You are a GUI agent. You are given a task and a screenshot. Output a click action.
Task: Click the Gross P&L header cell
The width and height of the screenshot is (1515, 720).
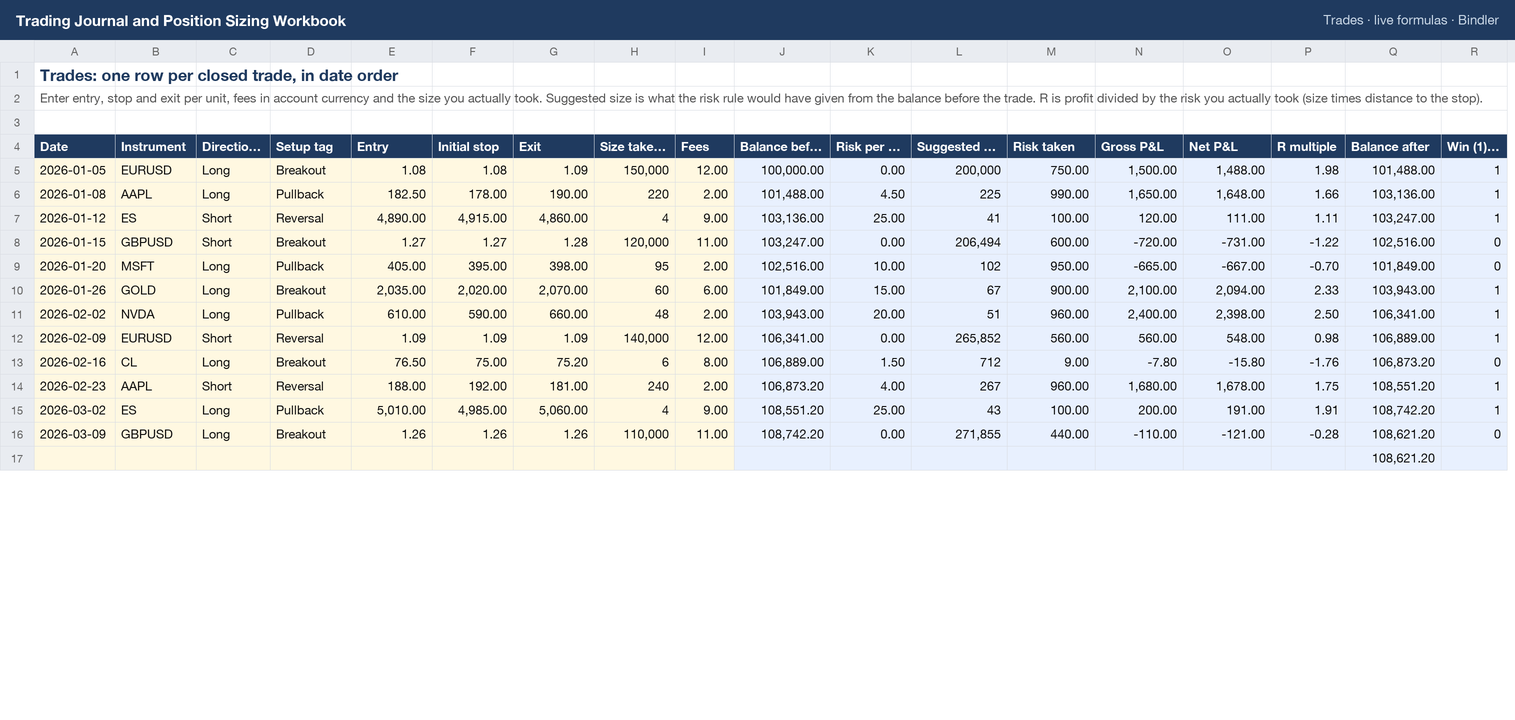click(x=1138, y=146)
